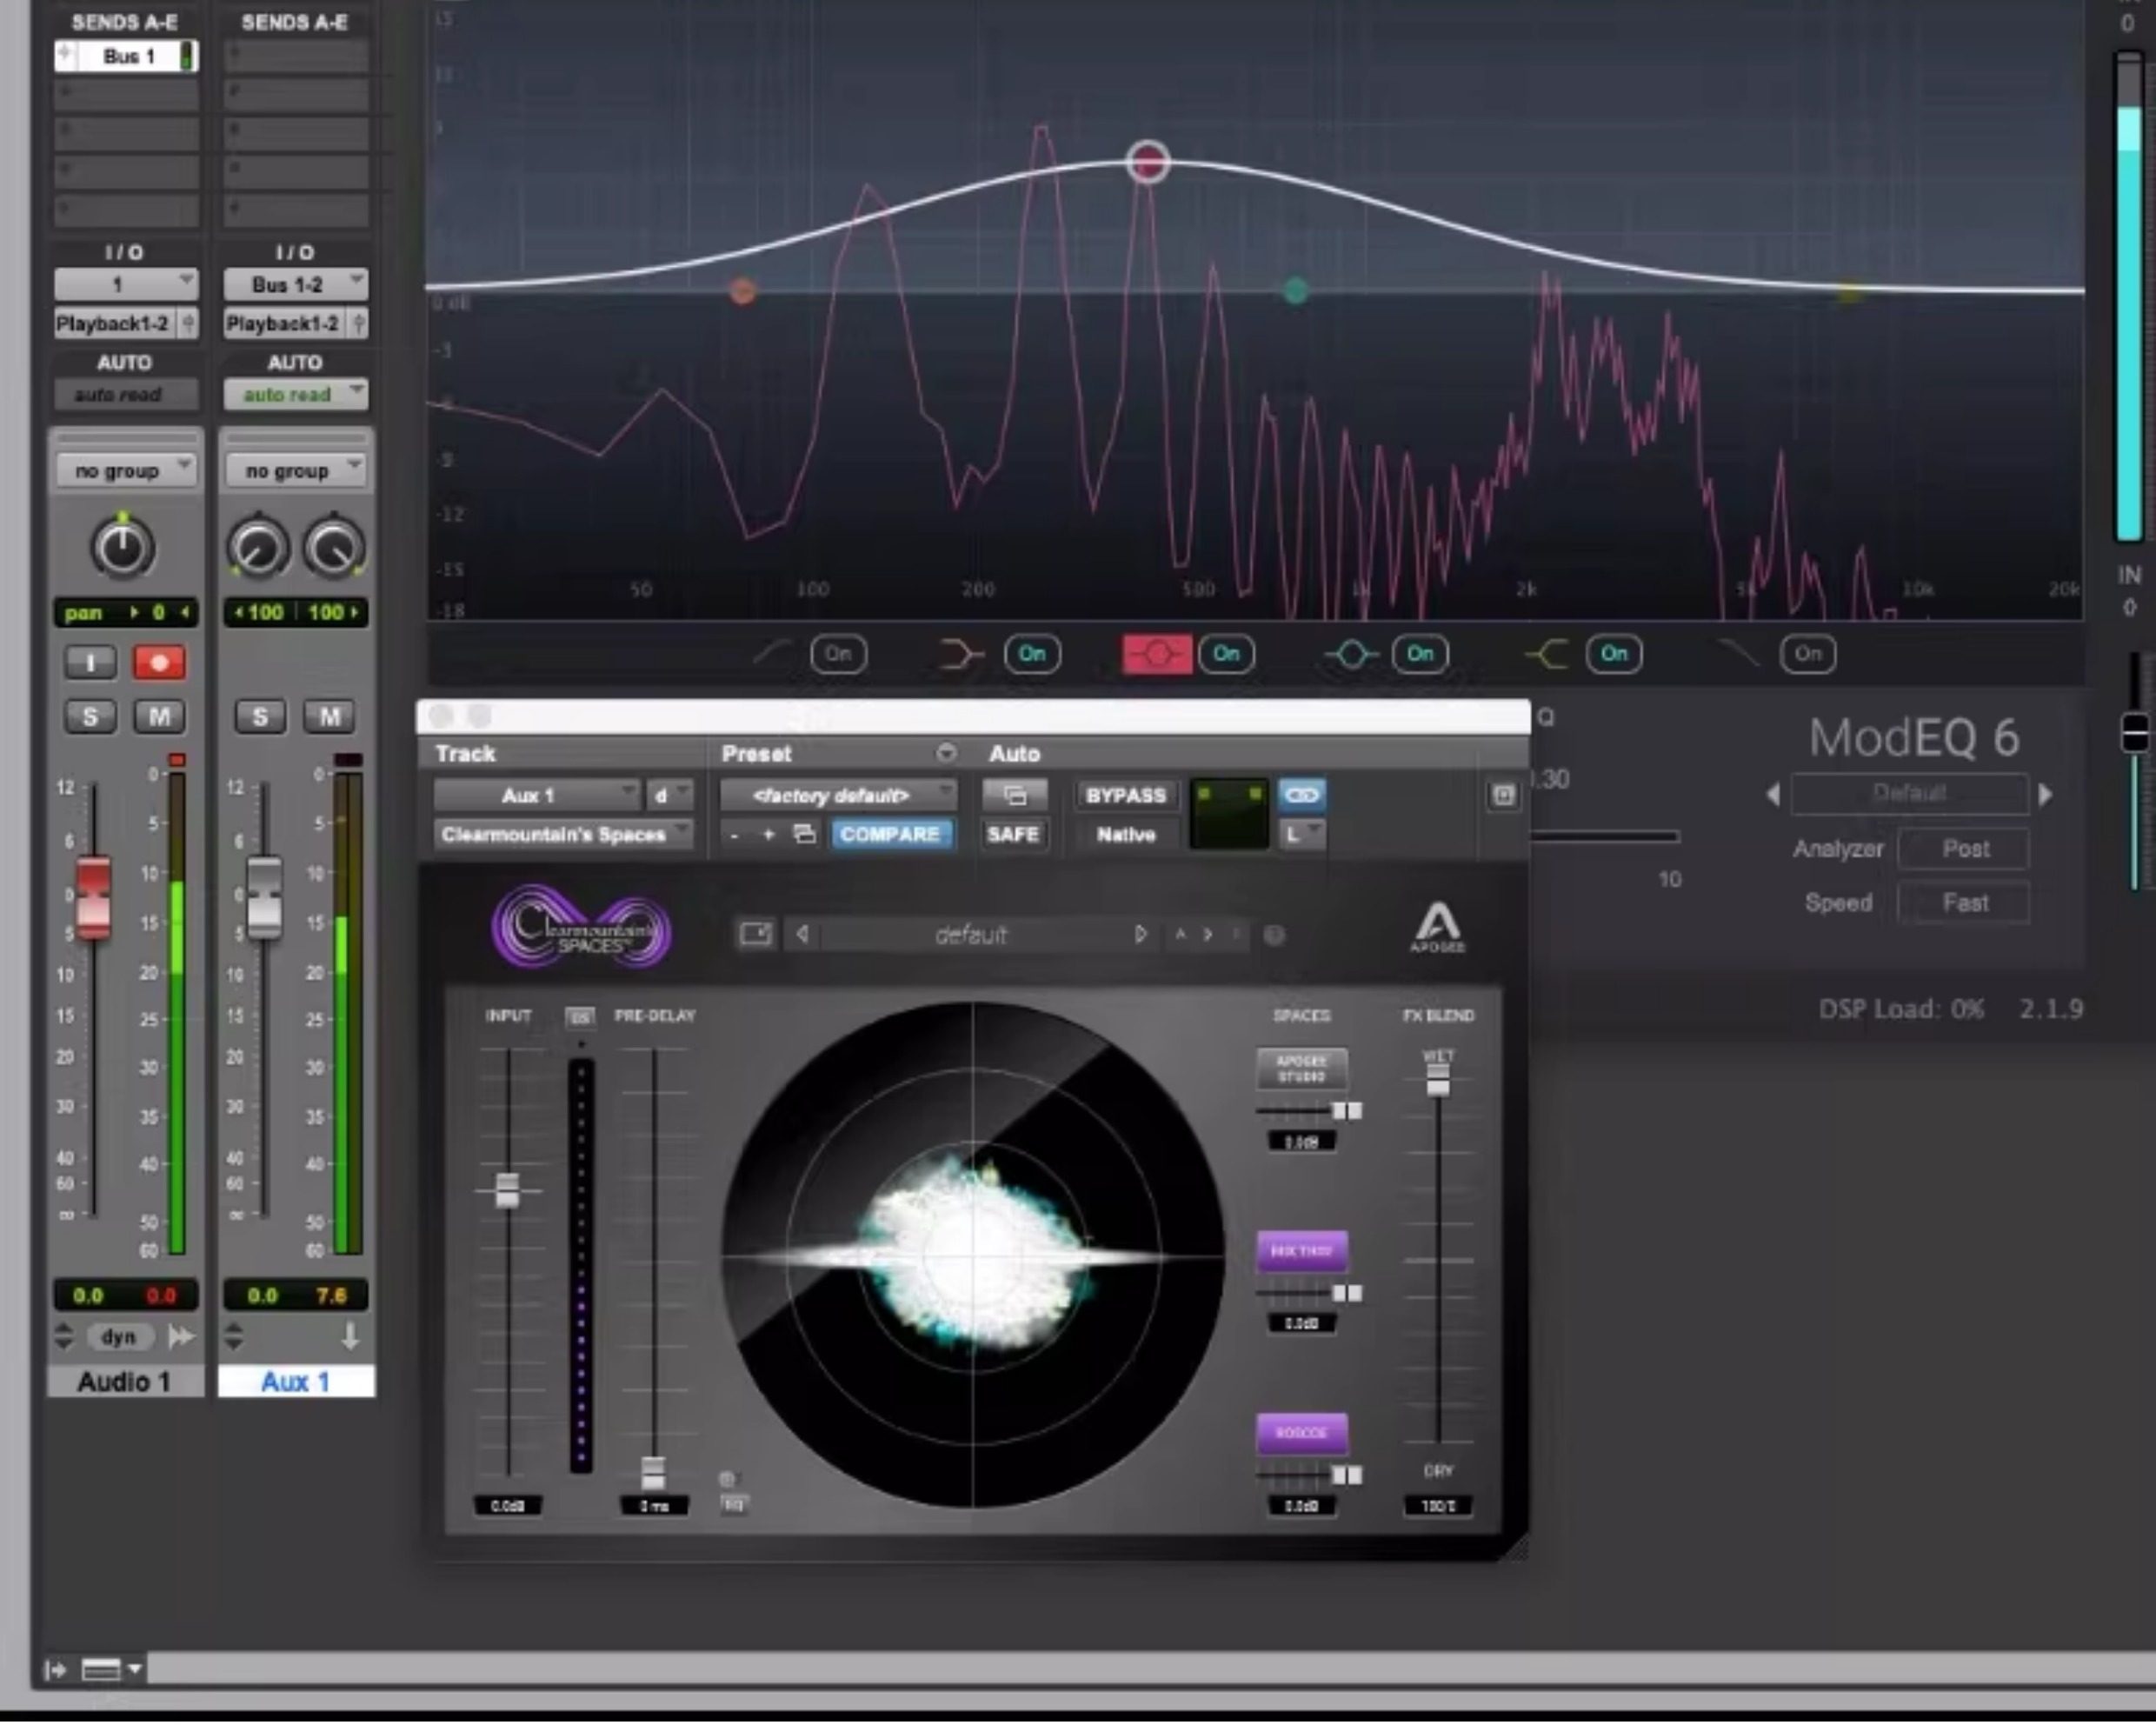Click the red EQ node on the curve
2156x1725 pixels.
[1148, 161]
